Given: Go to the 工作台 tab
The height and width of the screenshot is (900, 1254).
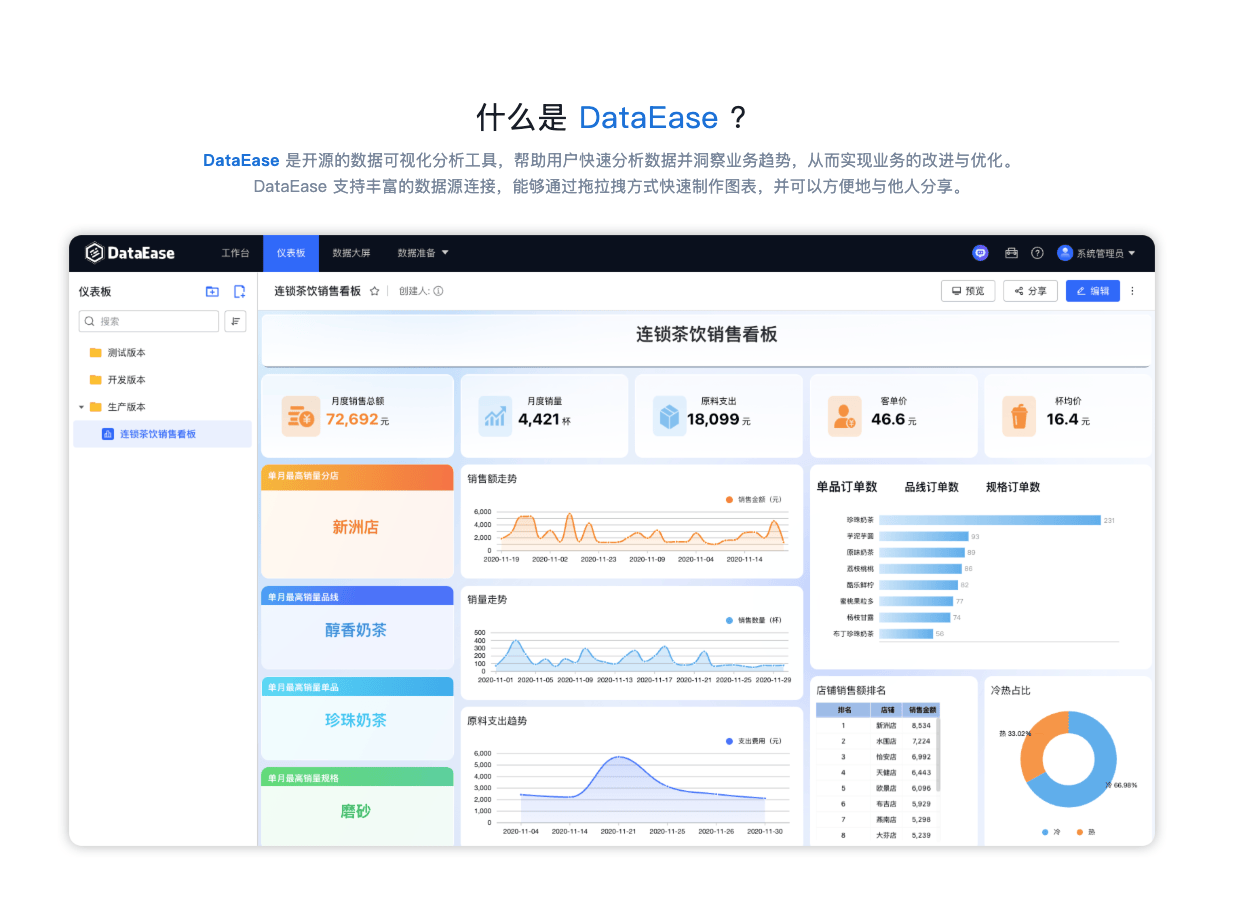Looking at the screenshot, I should 235,253.
